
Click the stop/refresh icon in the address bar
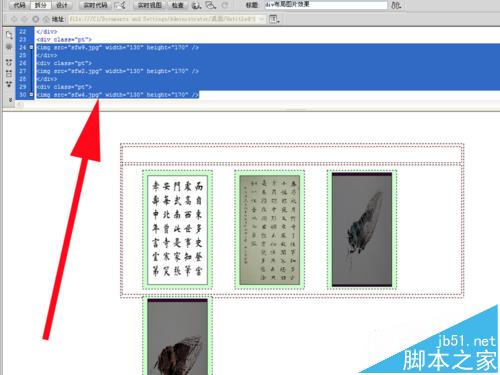[x=36, y=19]
